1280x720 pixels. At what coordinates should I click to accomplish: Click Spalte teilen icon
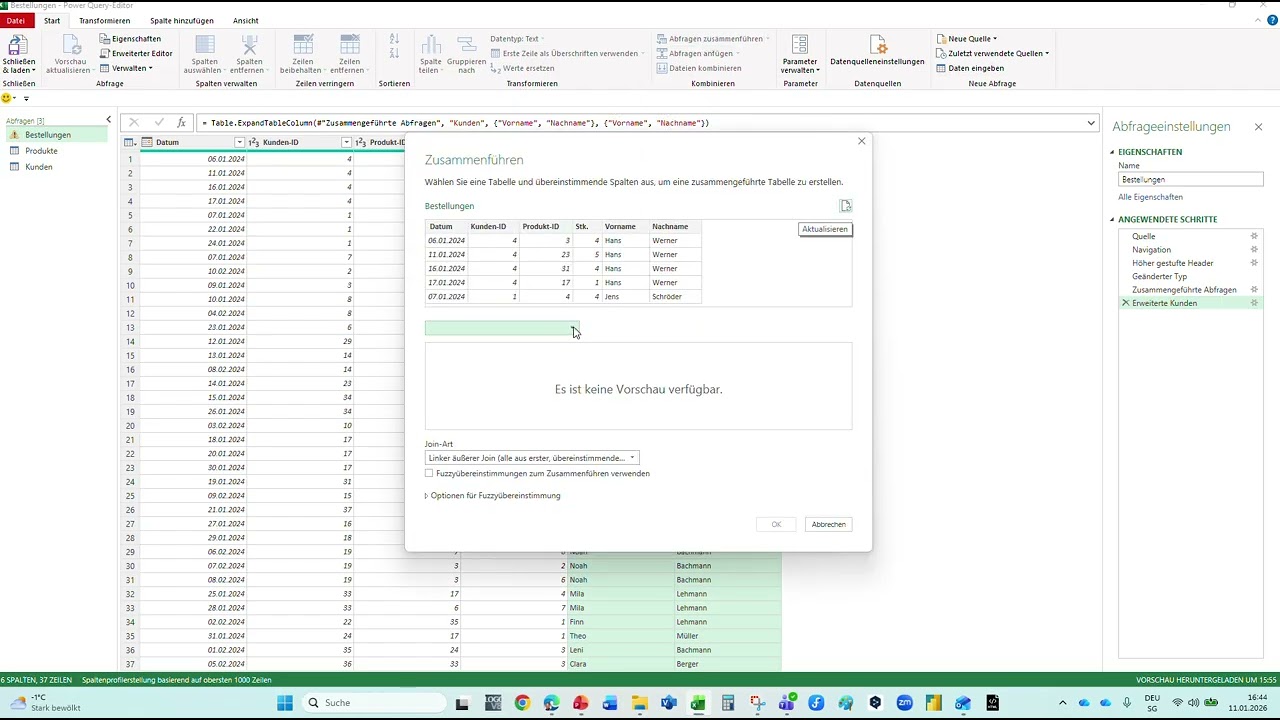431,45
